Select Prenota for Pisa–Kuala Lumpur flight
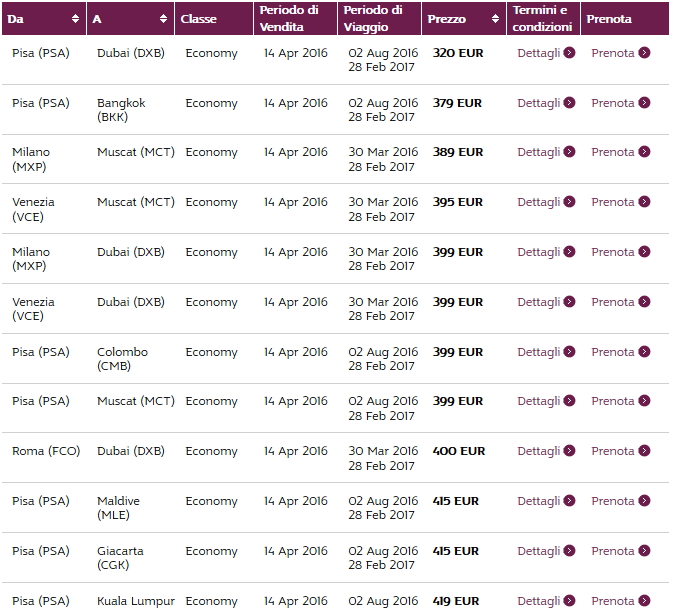The width and height of the screenshot is (687, 609). pos(612,600)
